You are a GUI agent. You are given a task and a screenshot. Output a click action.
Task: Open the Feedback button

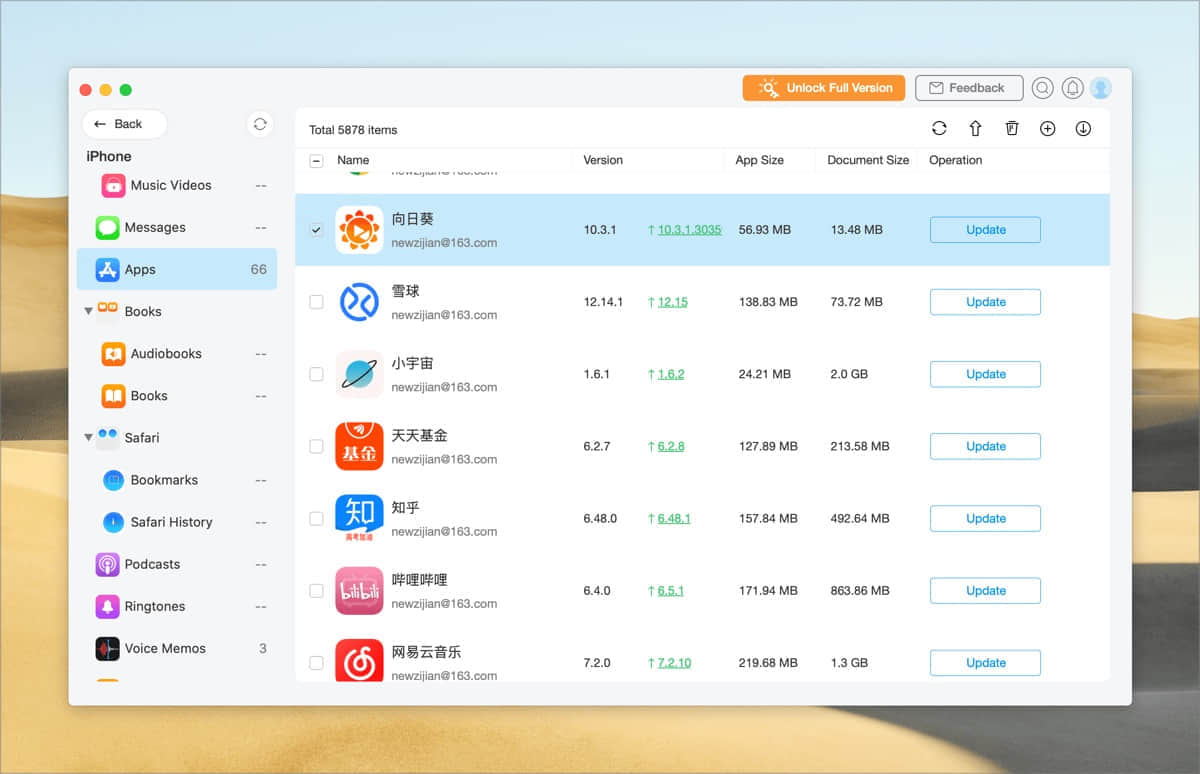coord(969,88)
